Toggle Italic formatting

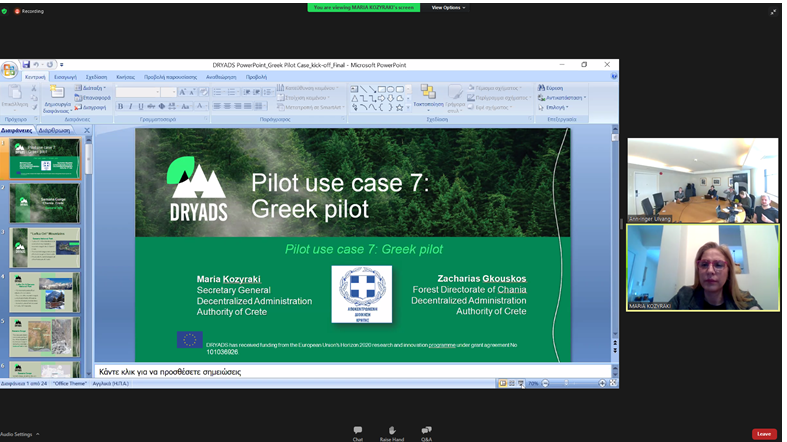pos(130,106)
